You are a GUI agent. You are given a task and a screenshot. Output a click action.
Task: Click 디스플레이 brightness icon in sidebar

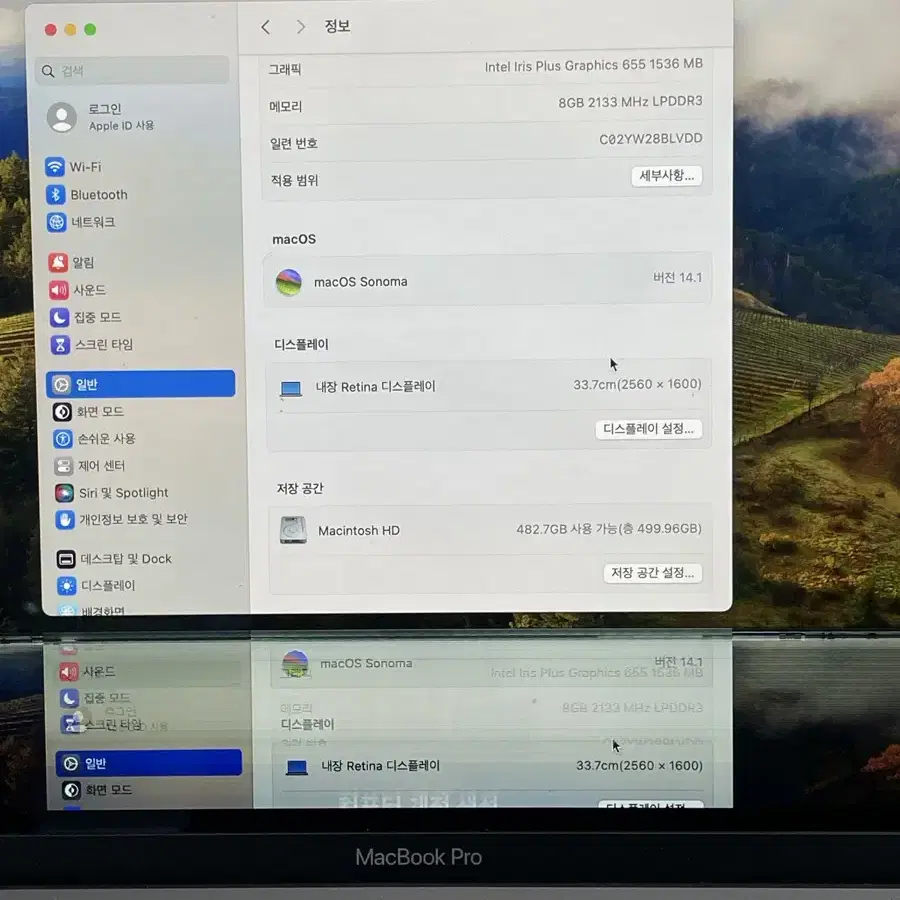(x=67, y=585)
